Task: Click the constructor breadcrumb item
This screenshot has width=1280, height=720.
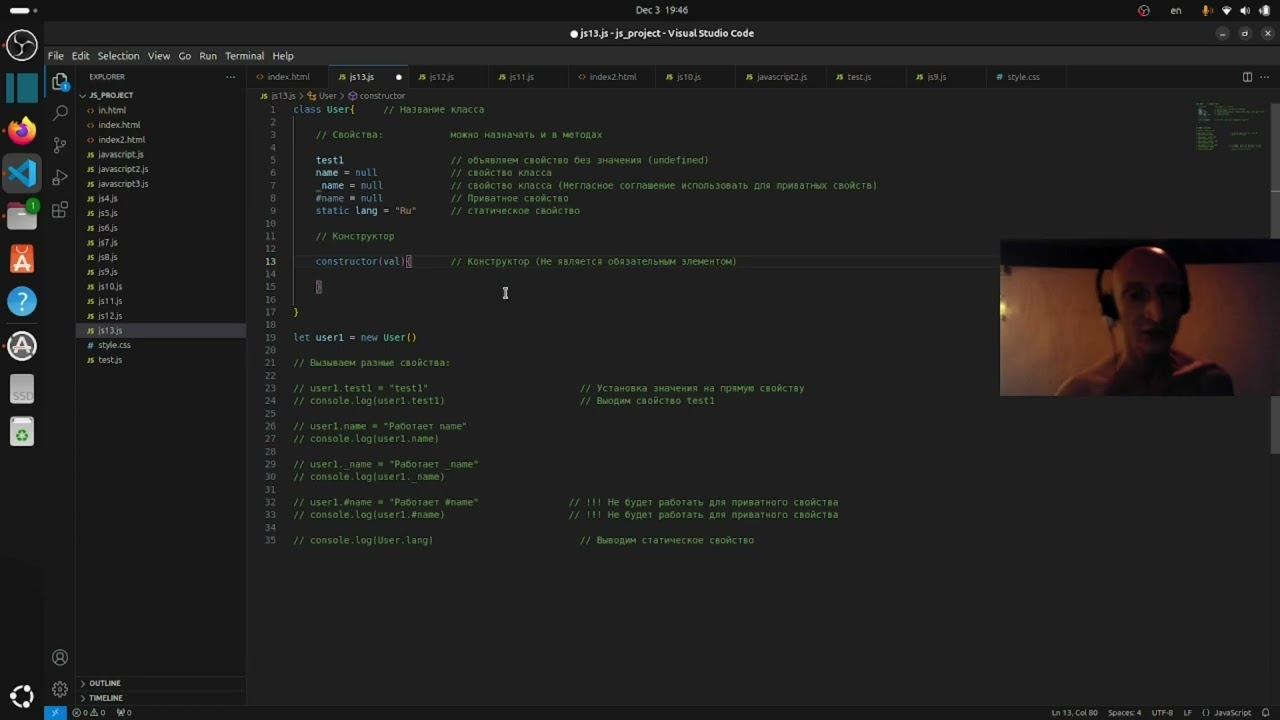Action: tap(376, 96)
